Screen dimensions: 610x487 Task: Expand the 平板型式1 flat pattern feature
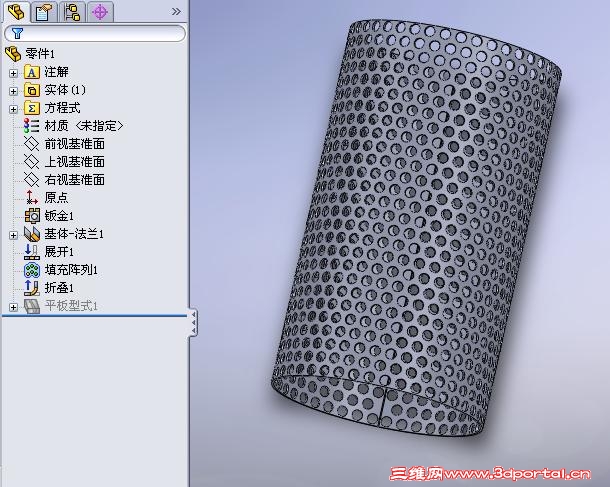click(x=13, y=307)
